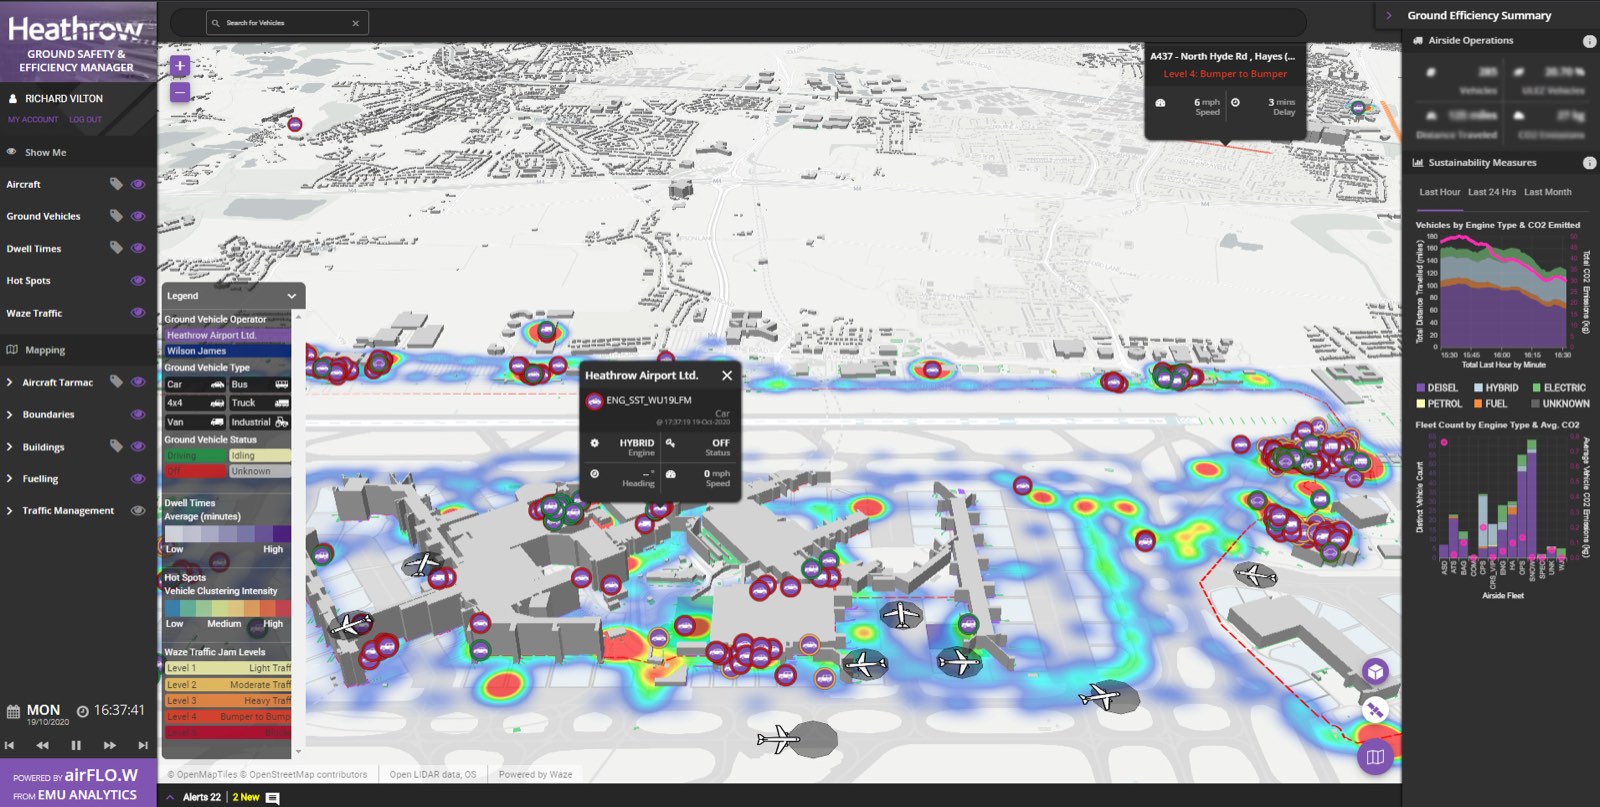Screen dimensions: 1600x807
Task: Expand the Boundaries group
Action: 10,414
